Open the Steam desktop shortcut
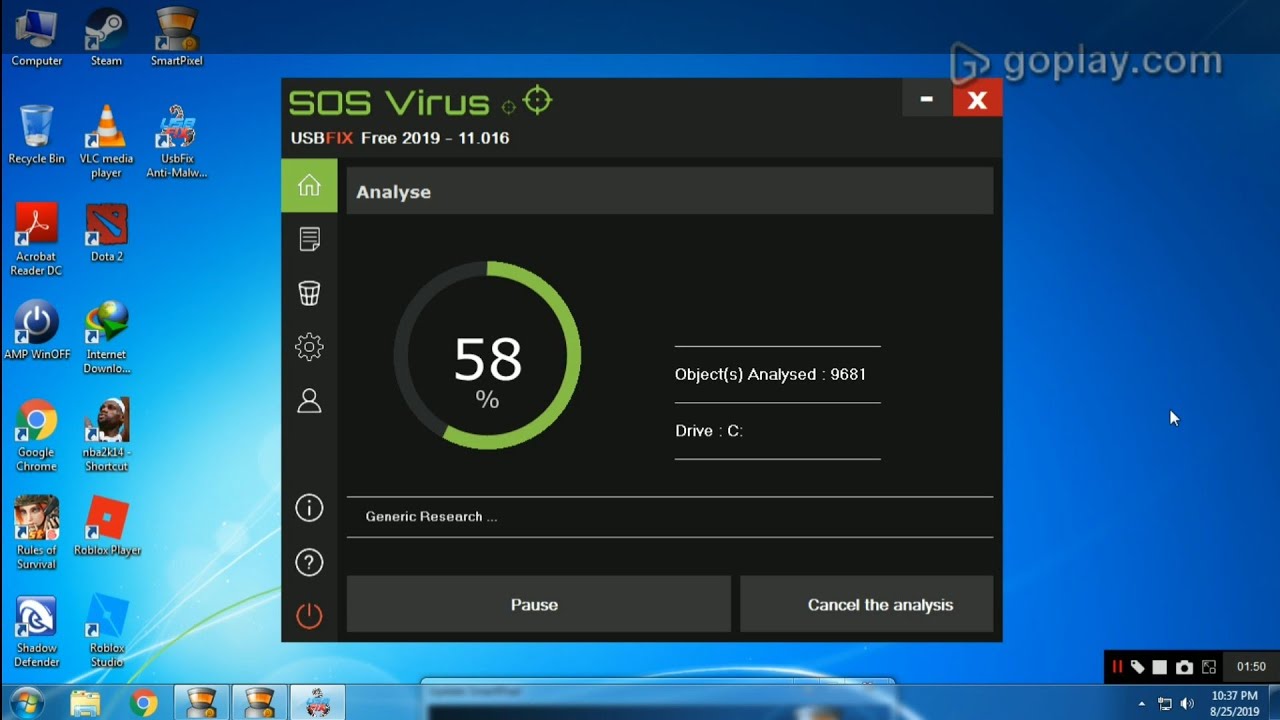 click(106, 38)
